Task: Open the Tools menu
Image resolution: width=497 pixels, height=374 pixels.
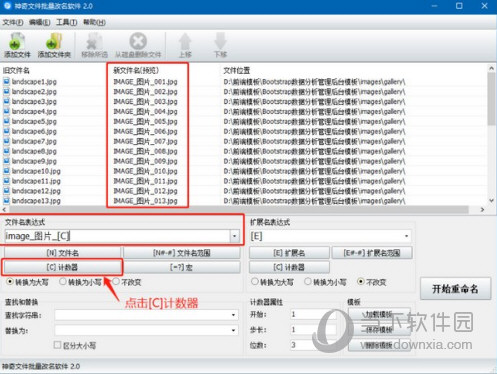Action: click(x=66, y=22)
